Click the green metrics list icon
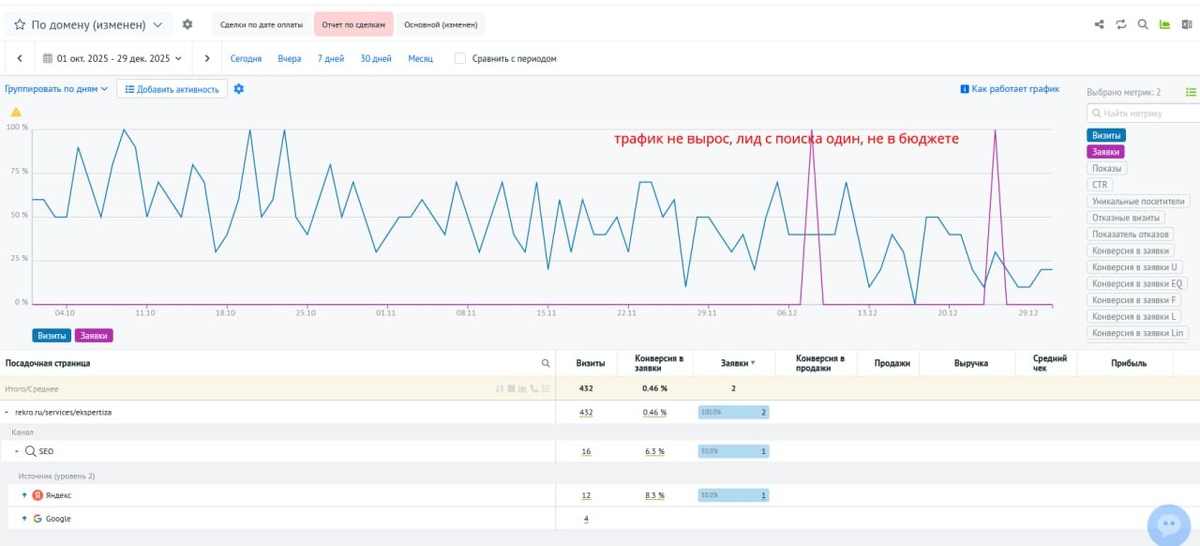Image resolution: width=1200 pixels, height=546 pixels. click(x=1190, y=92)
